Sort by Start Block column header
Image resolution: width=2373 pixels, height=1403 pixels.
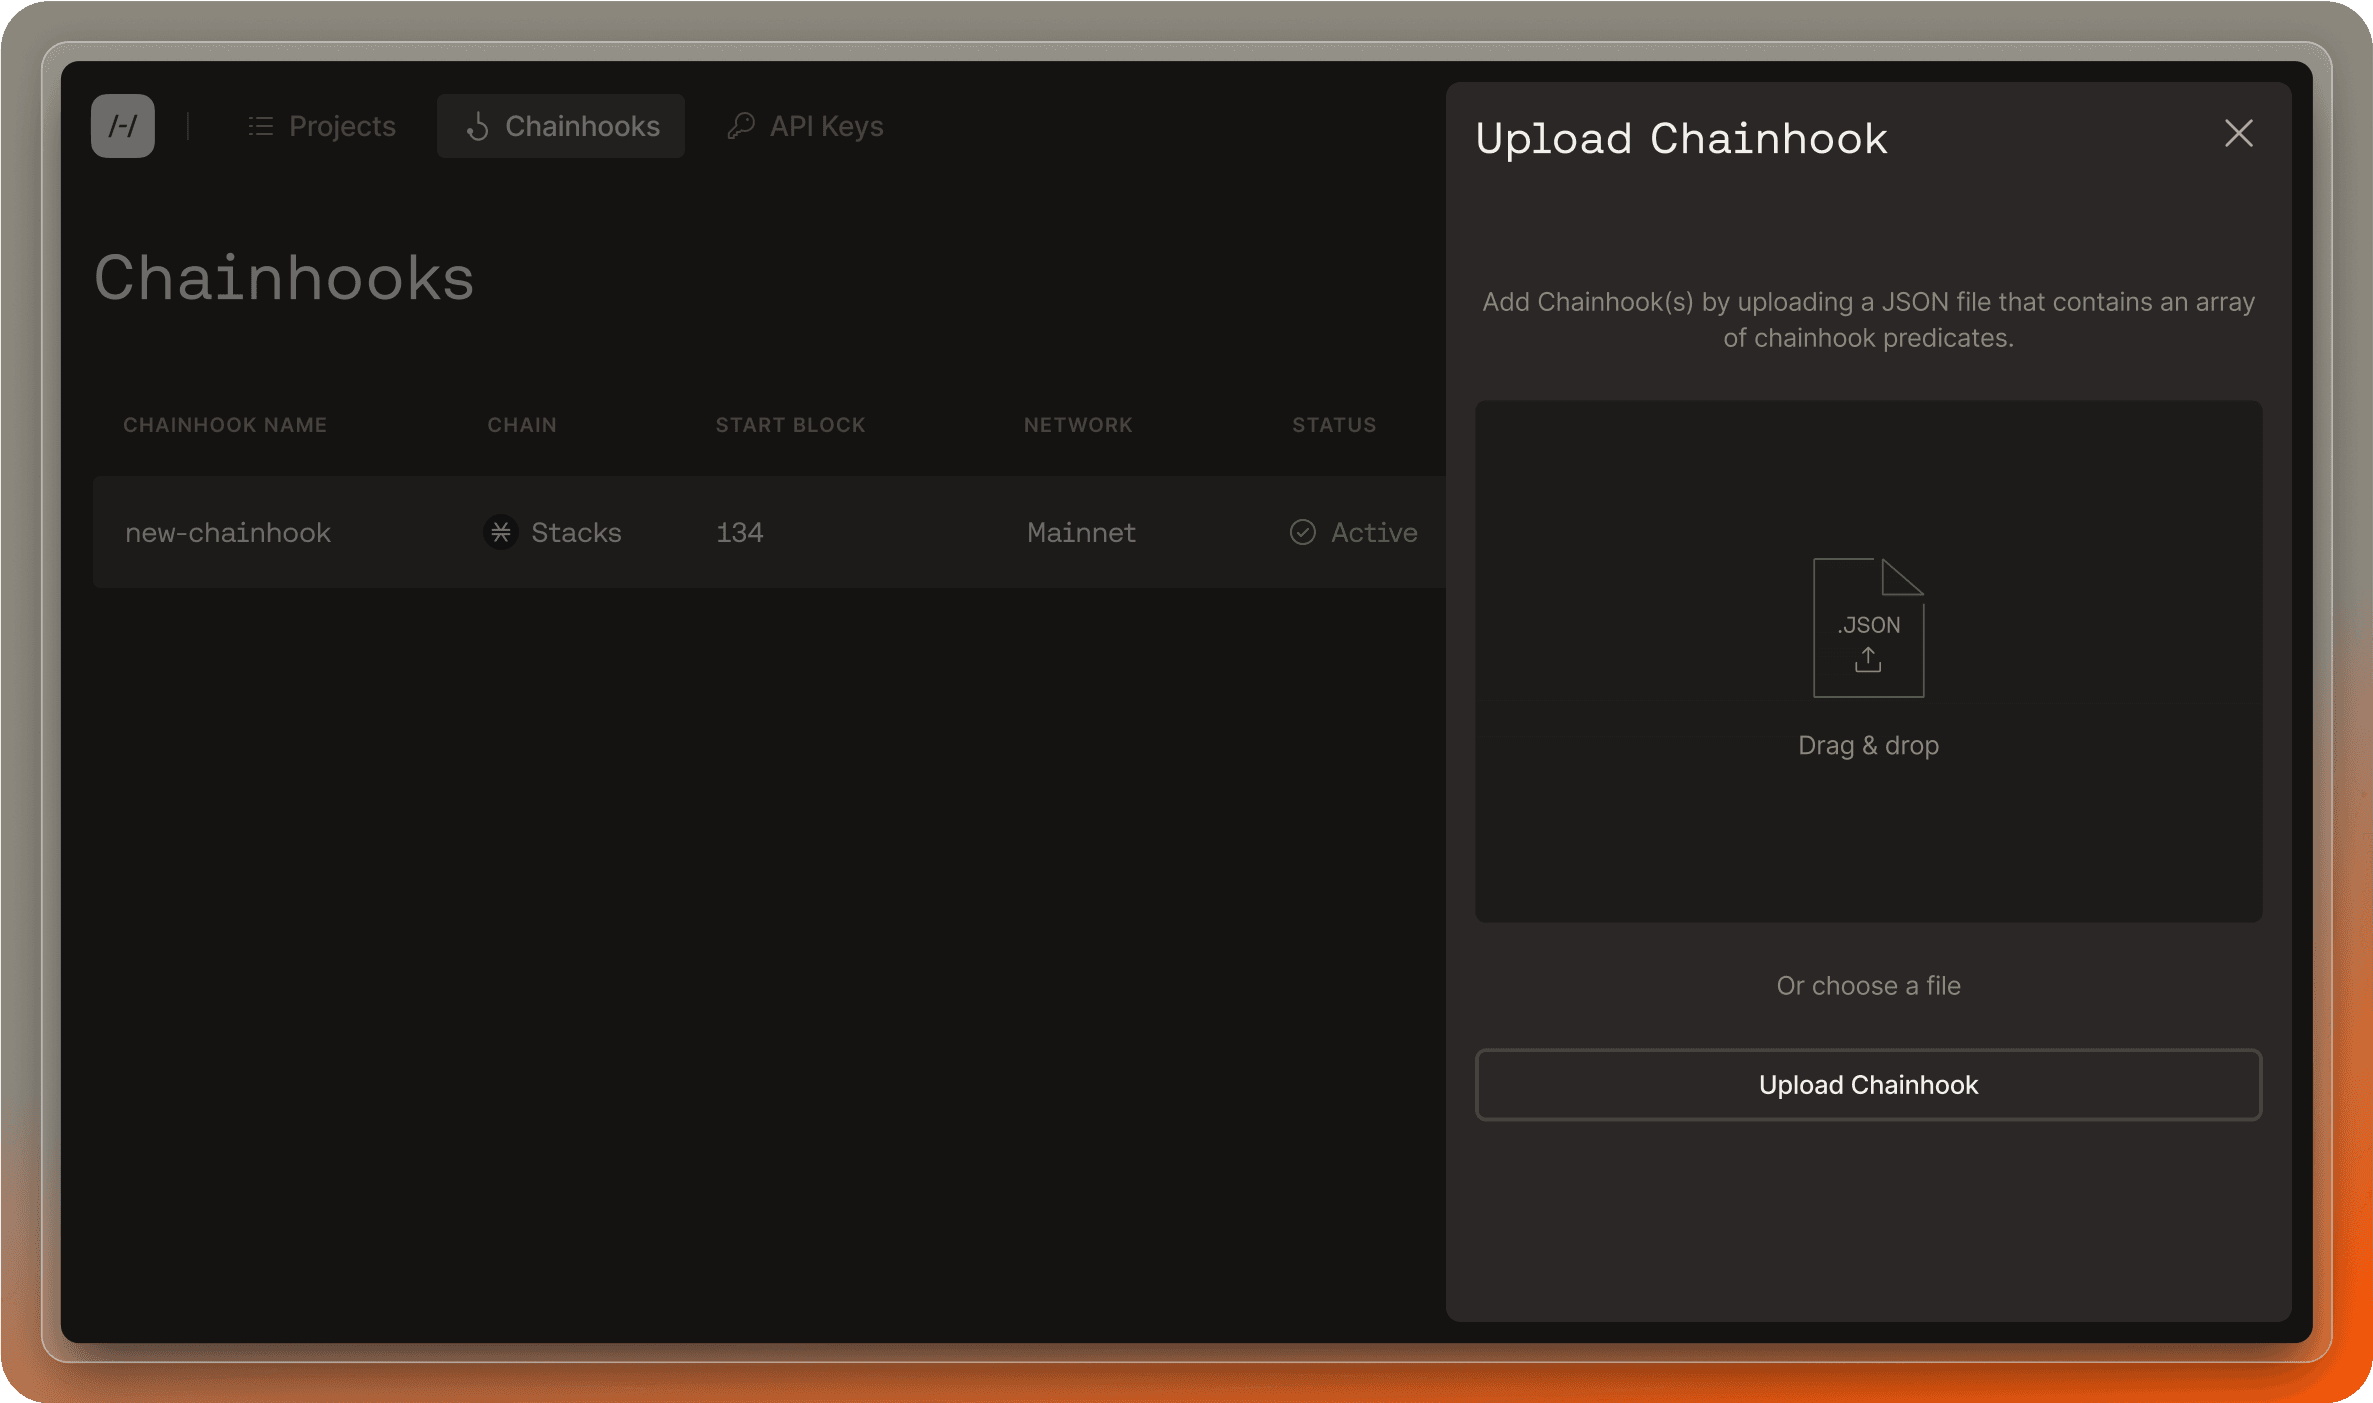(790, 425)
